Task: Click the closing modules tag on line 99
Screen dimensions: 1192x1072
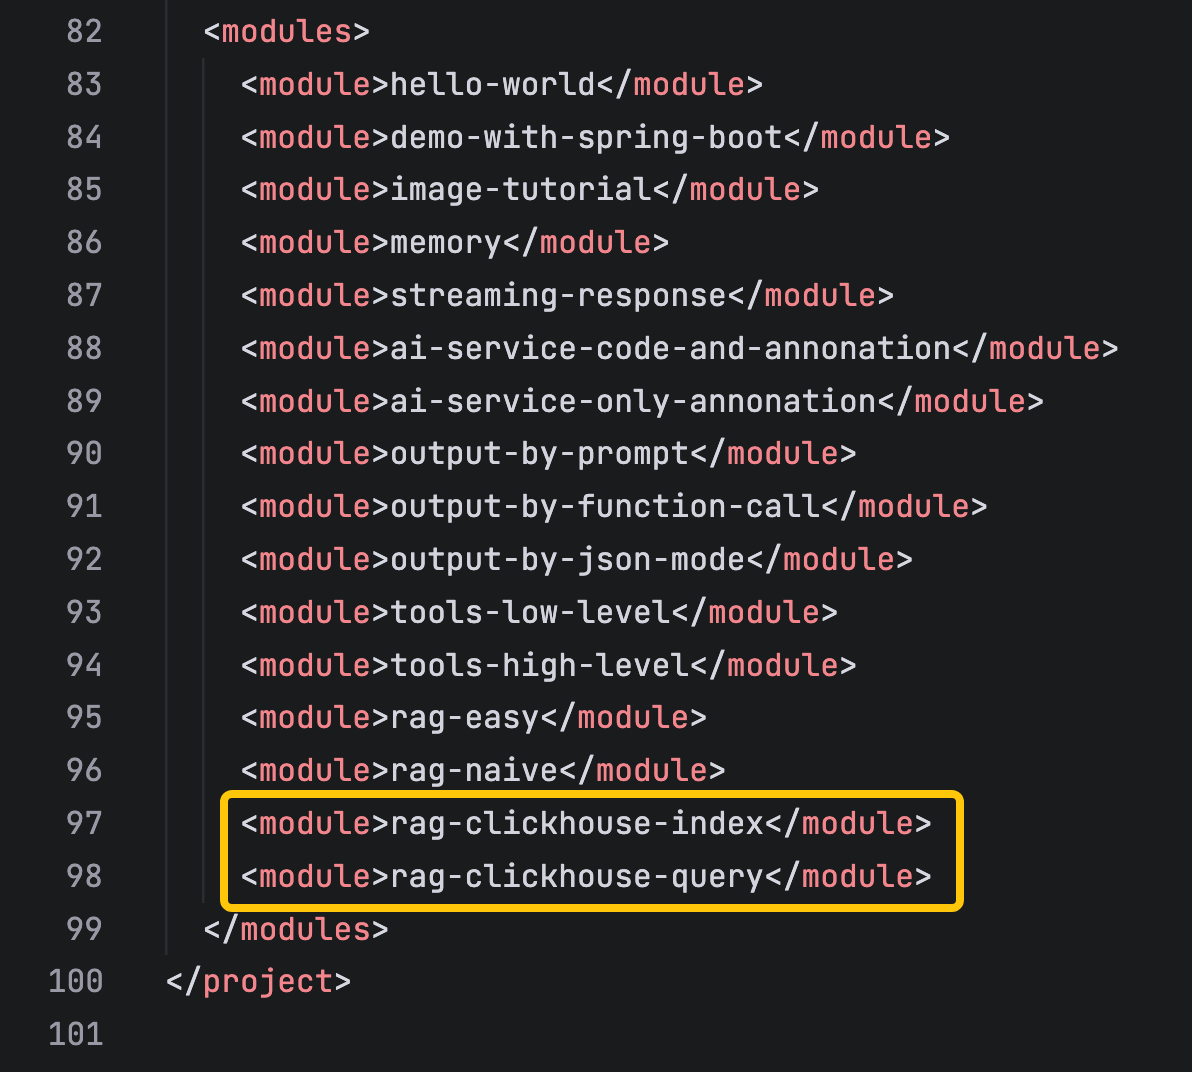Action: (296, 930)
